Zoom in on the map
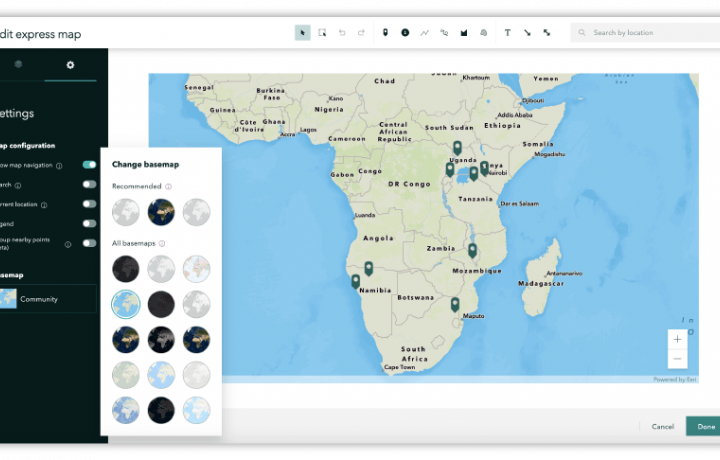720x460 pixels. (677, 339)
